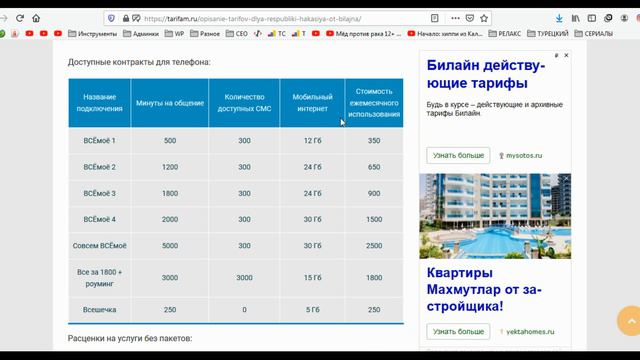
Task: Visit the yektahomes.ru ad link
Action: 530,332
